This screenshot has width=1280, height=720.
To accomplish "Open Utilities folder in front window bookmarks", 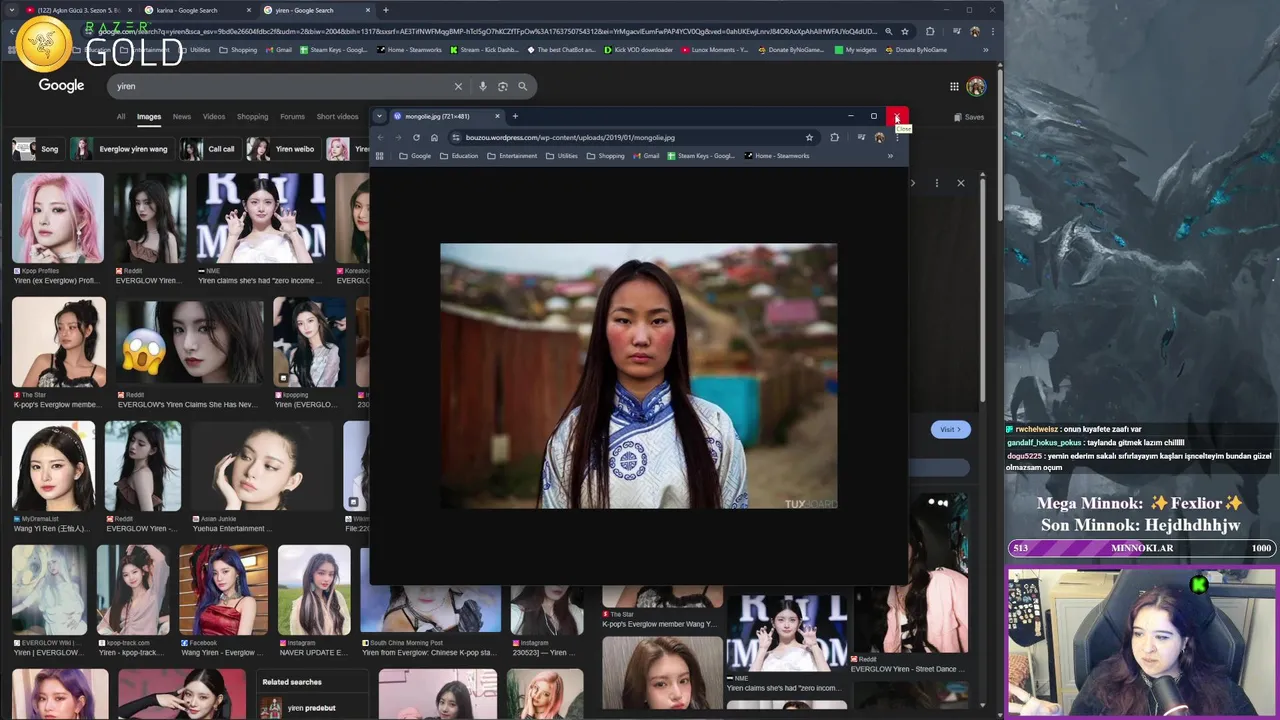I will pyautogui.click(x=562, y=156).
